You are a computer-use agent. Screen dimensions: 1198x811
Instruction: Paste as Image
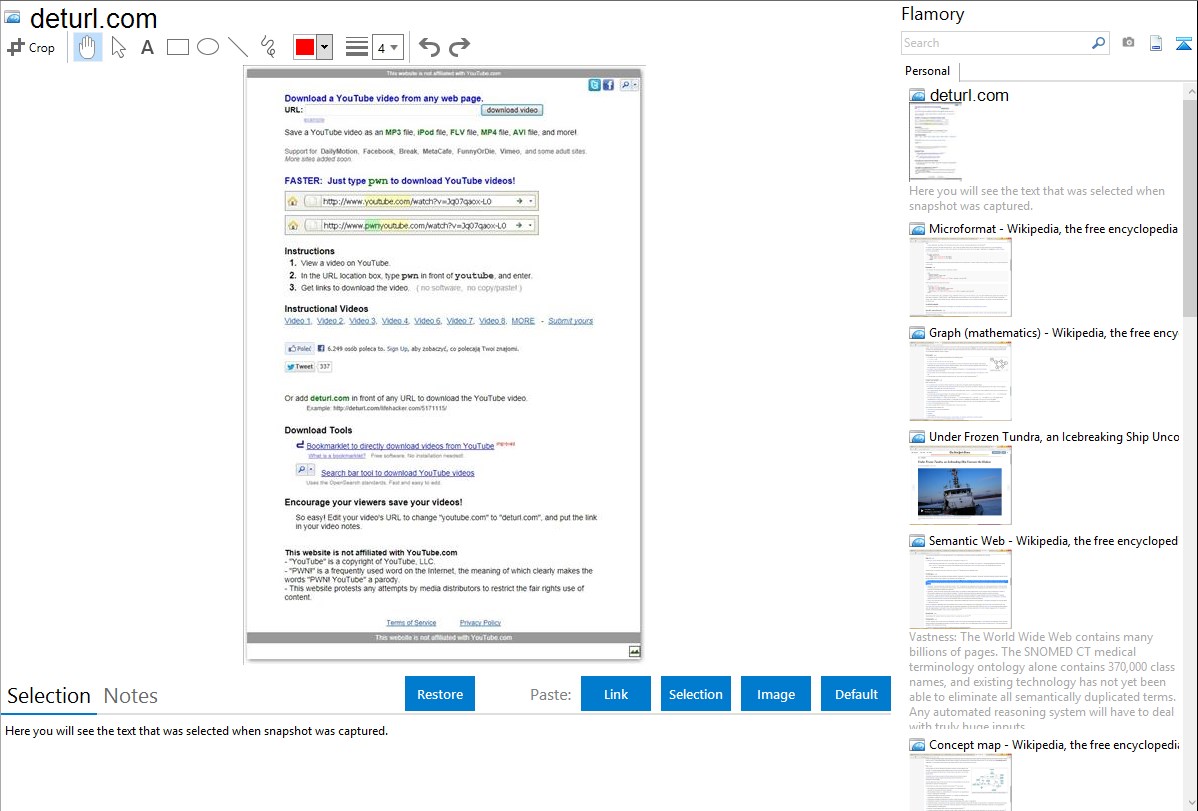point(775,694)
